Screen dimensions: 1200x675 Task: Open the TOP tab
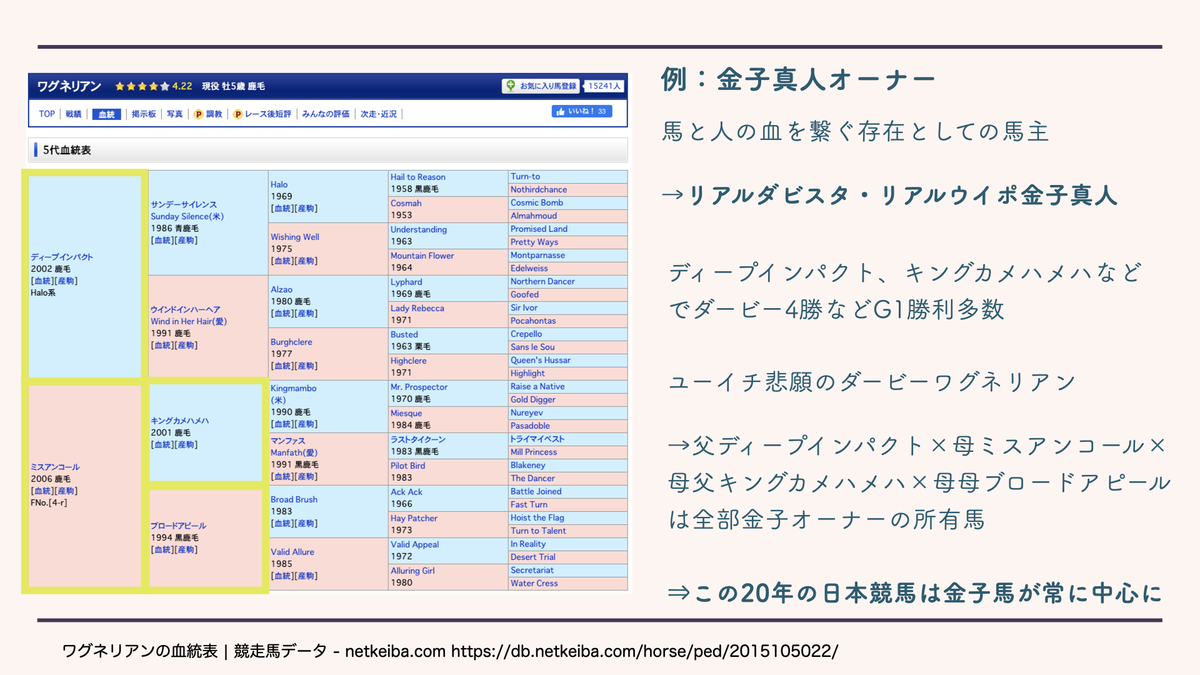coord(47,114)
